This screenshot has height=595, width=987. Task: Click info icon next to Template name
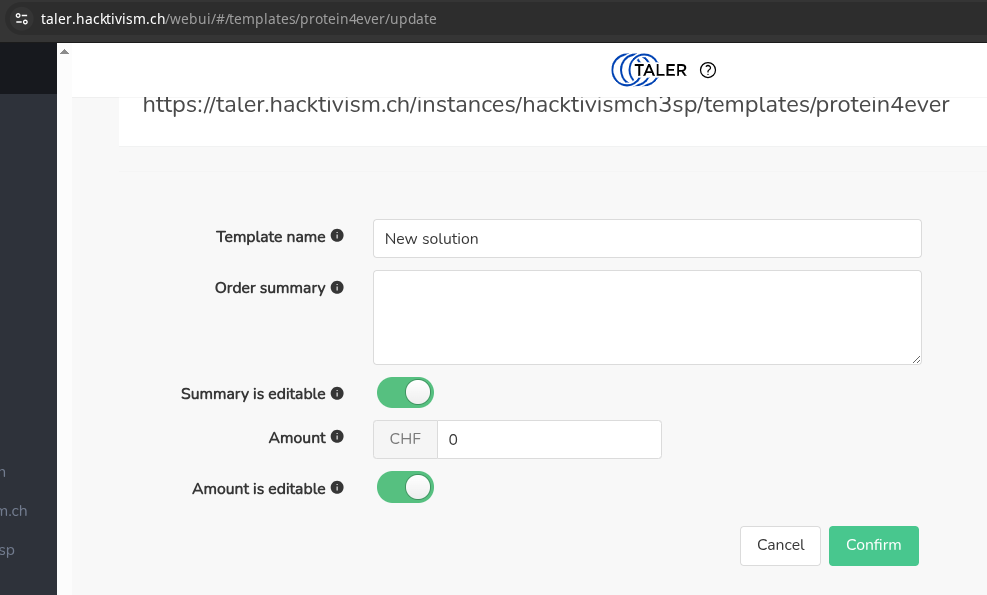click(x=337, y=235)
